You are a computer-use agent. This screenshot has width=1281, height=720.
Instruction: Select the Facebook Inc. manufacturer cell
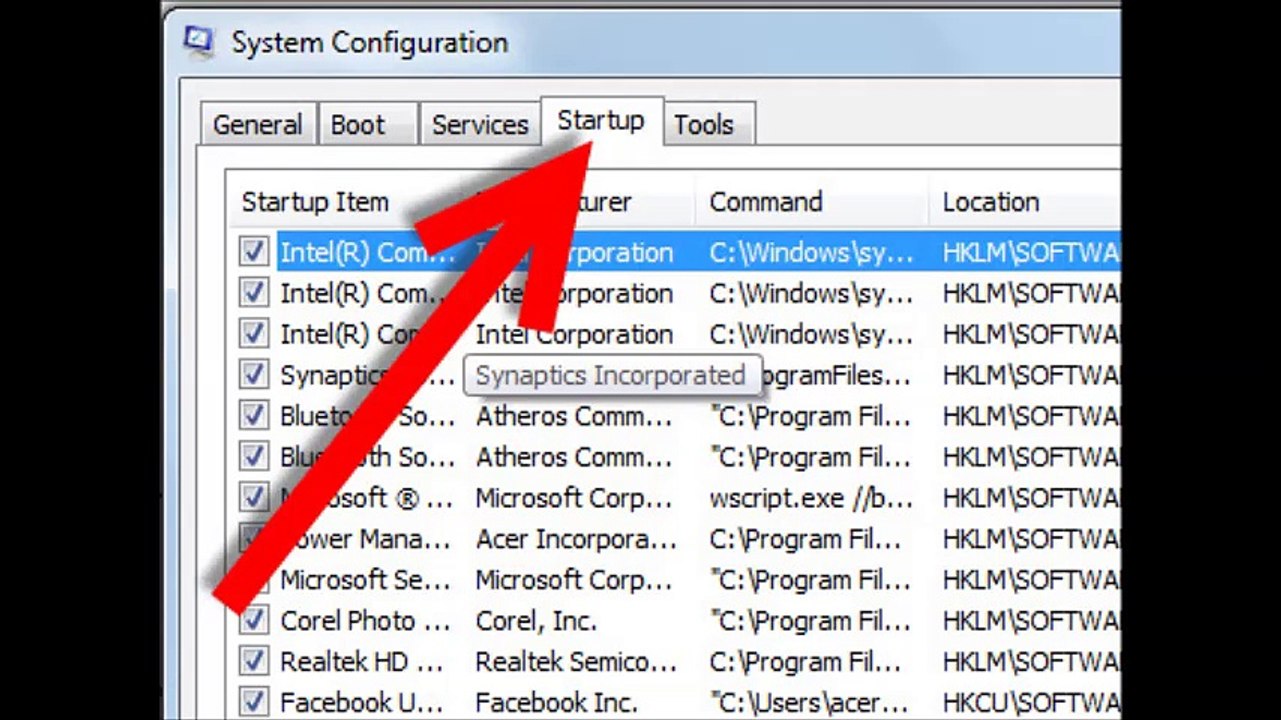(557, 703)
